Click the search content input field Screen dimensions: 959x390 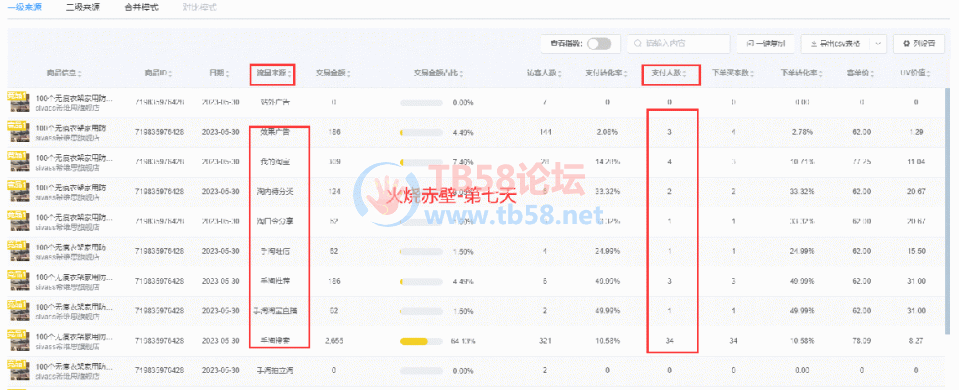coord(678,44)
